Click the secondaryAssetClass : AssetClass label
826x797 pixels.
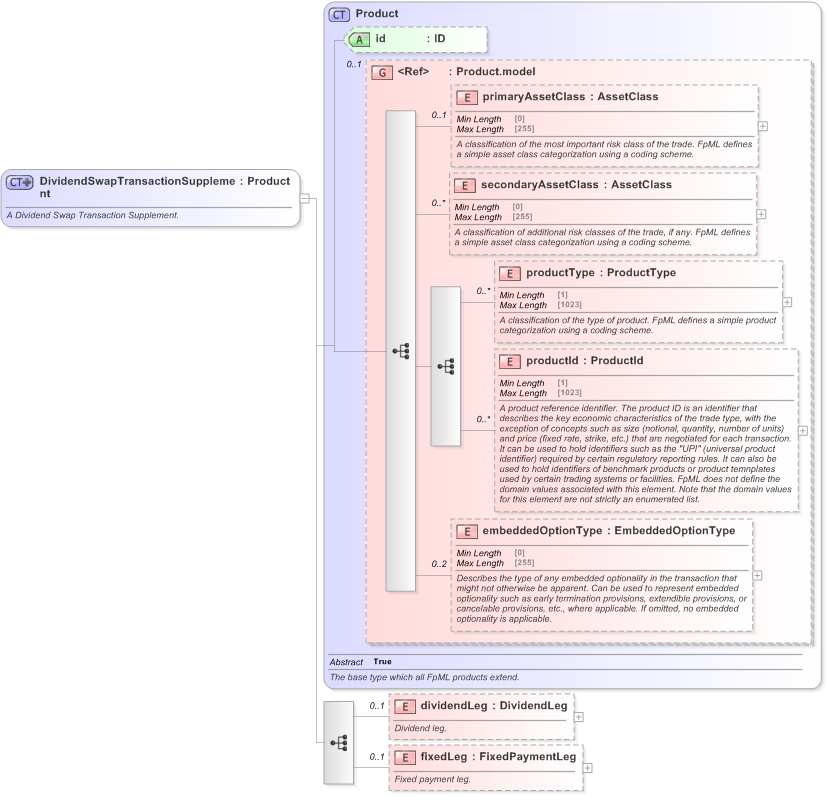pyautogui.click(x=576, y=185)
